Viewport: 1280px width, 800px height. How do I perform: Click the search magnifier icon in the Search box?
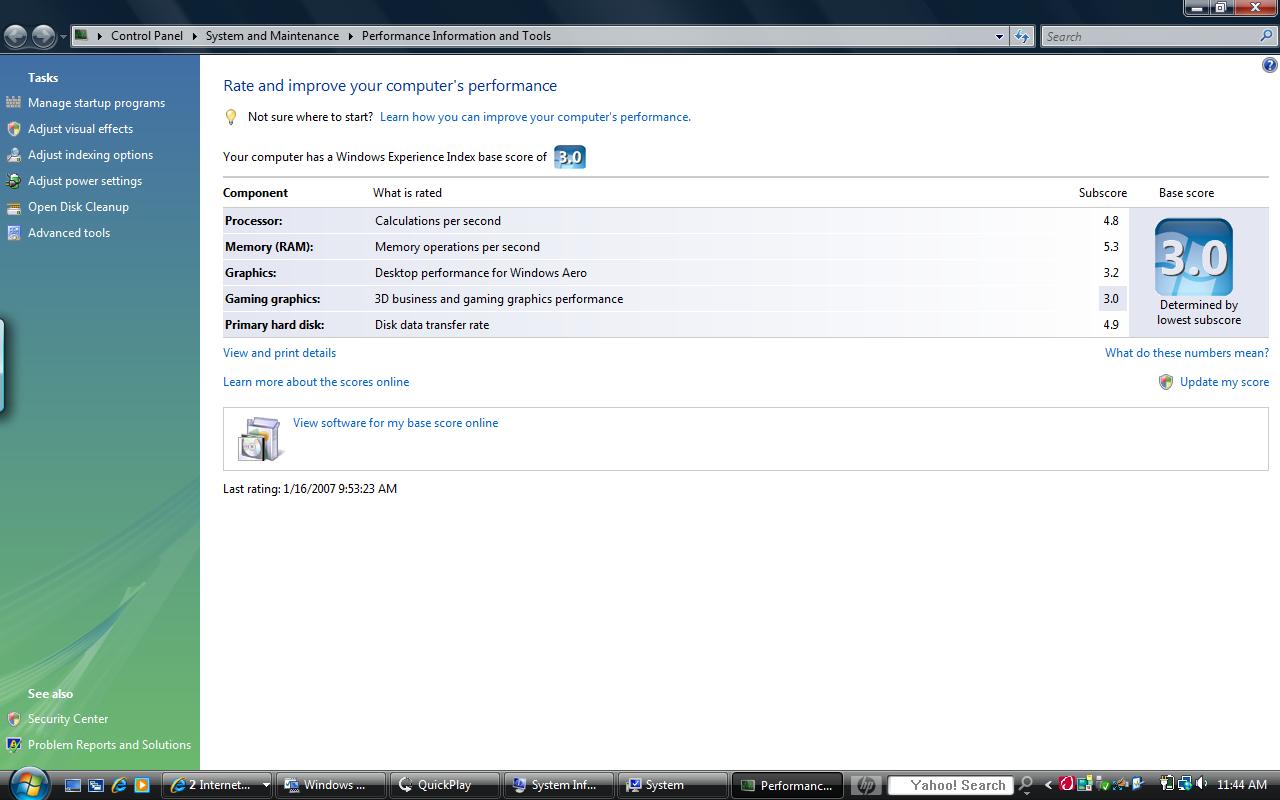(1267, 36)
